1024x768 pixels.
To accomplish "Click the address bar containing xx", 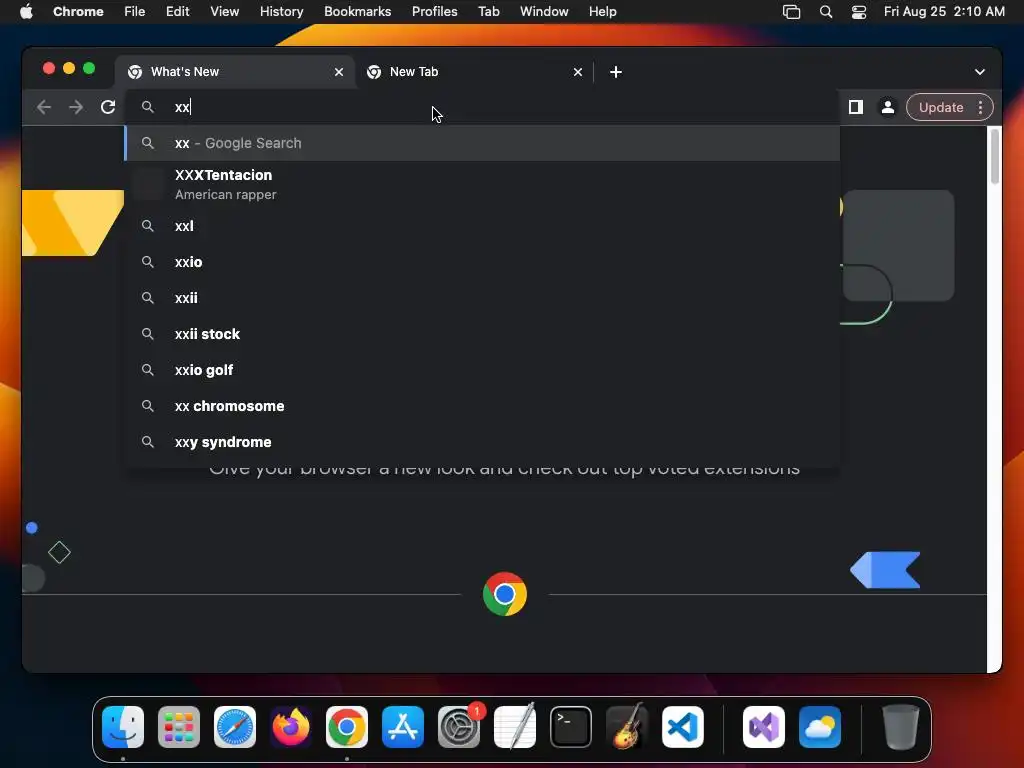I will pyautogui.click(x=482, y=107).
